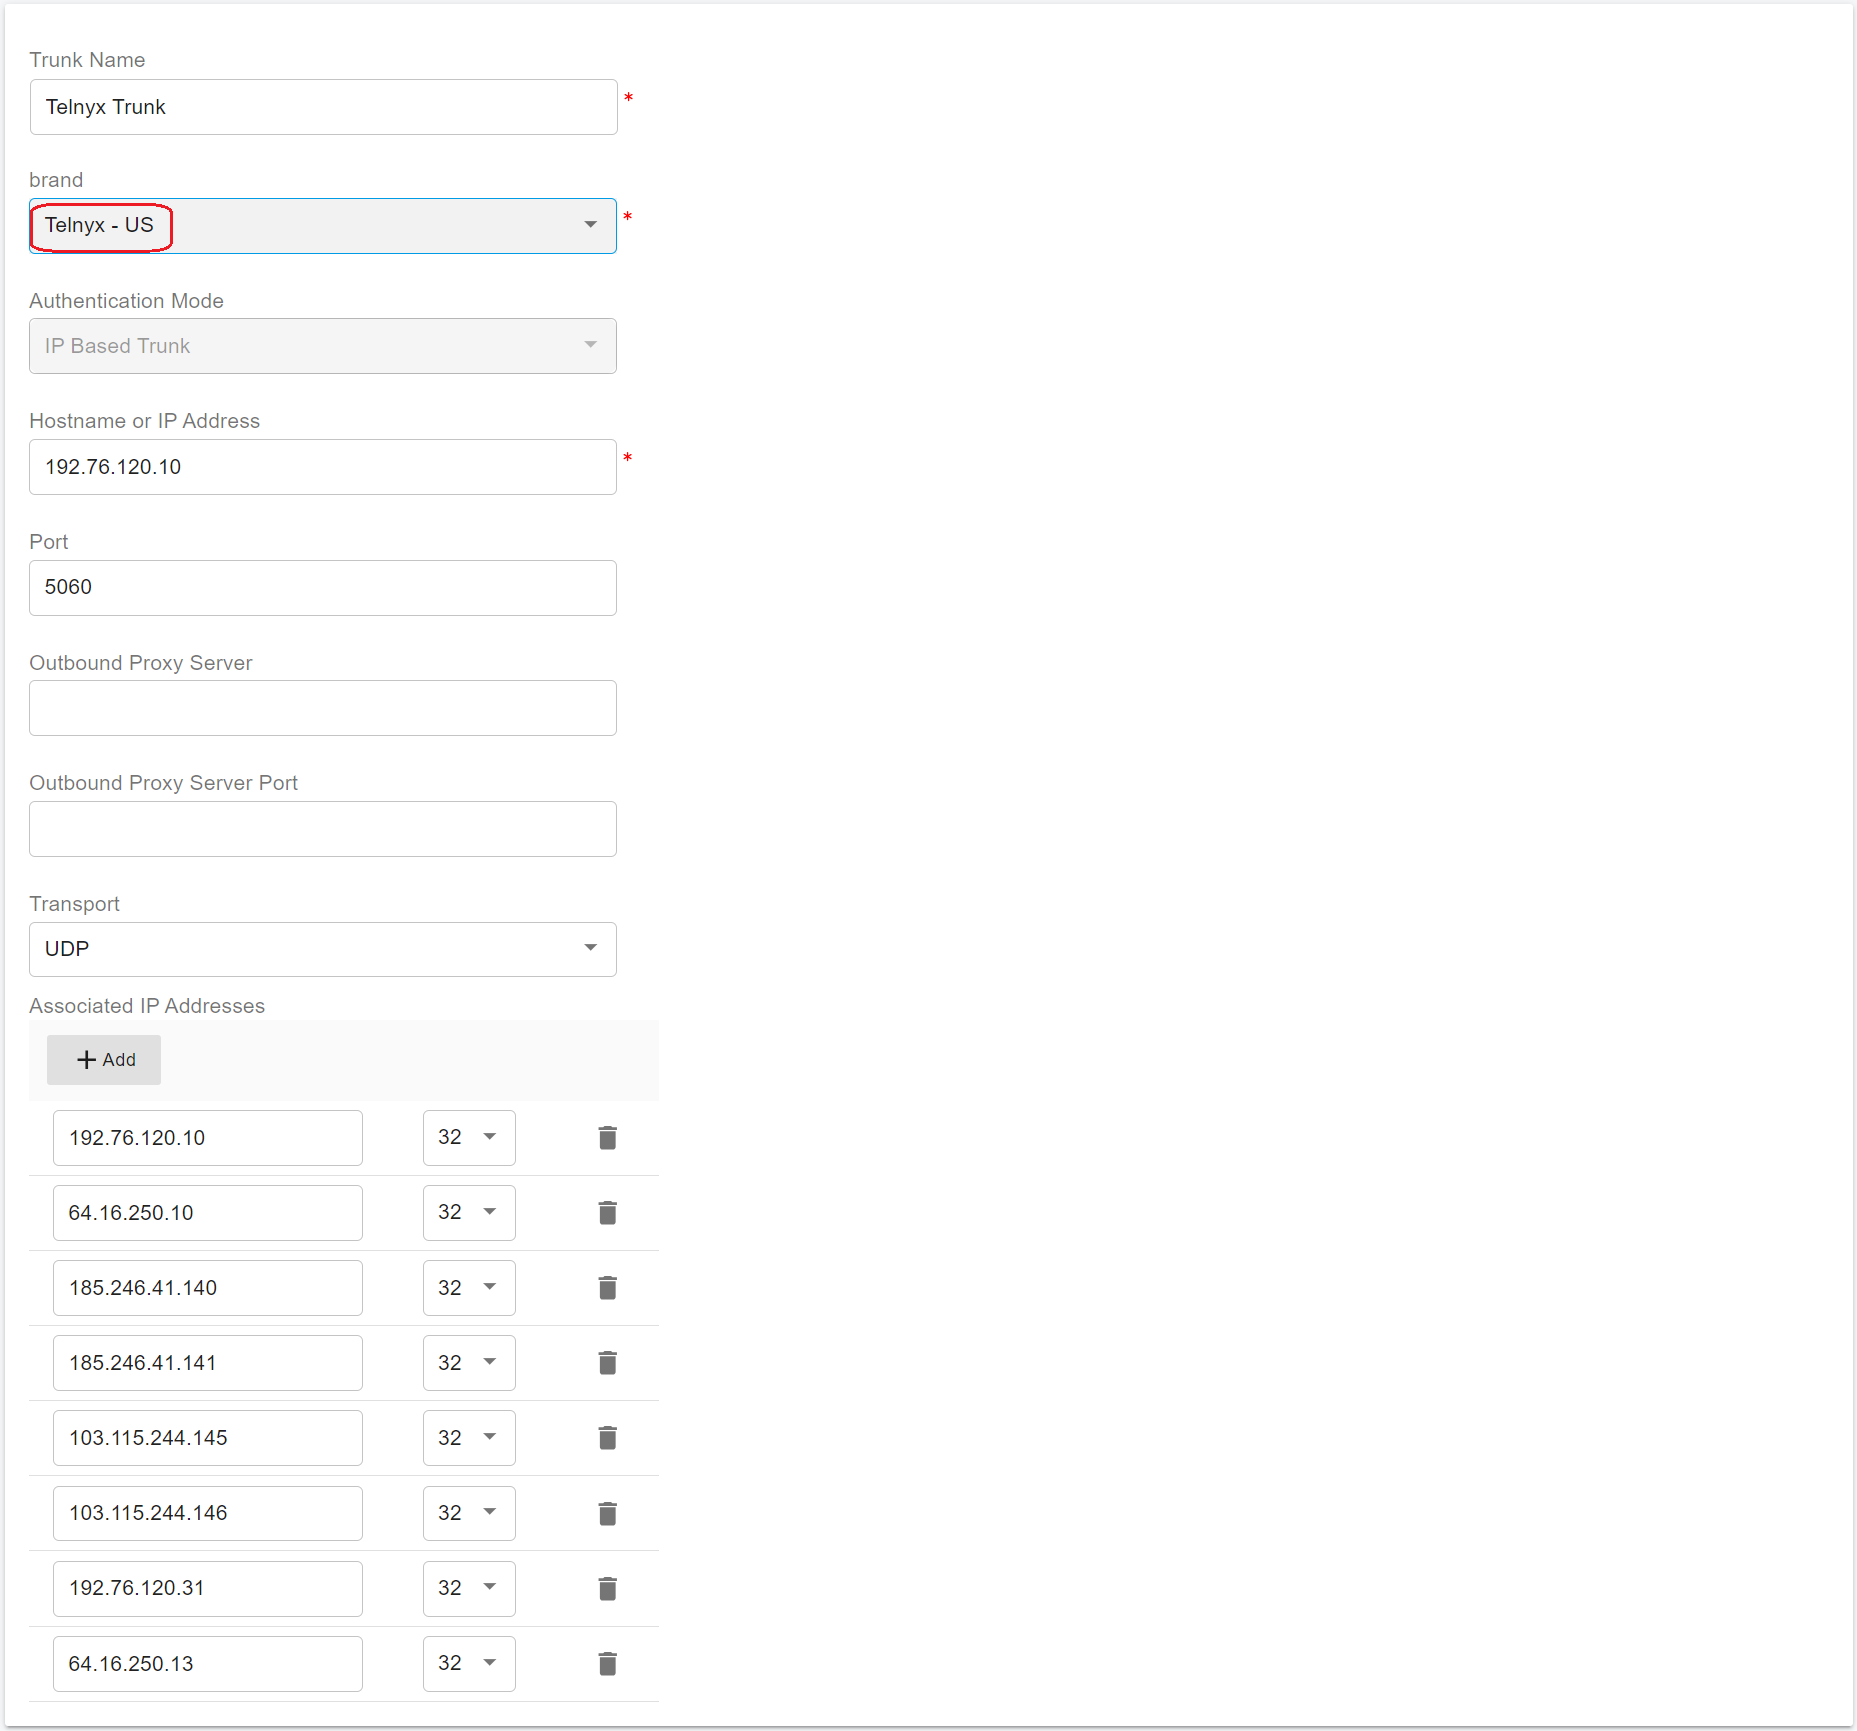Click trash icon for 103.115.244.146
Screen dimensions: 1857x1731
coord(607,1514)
